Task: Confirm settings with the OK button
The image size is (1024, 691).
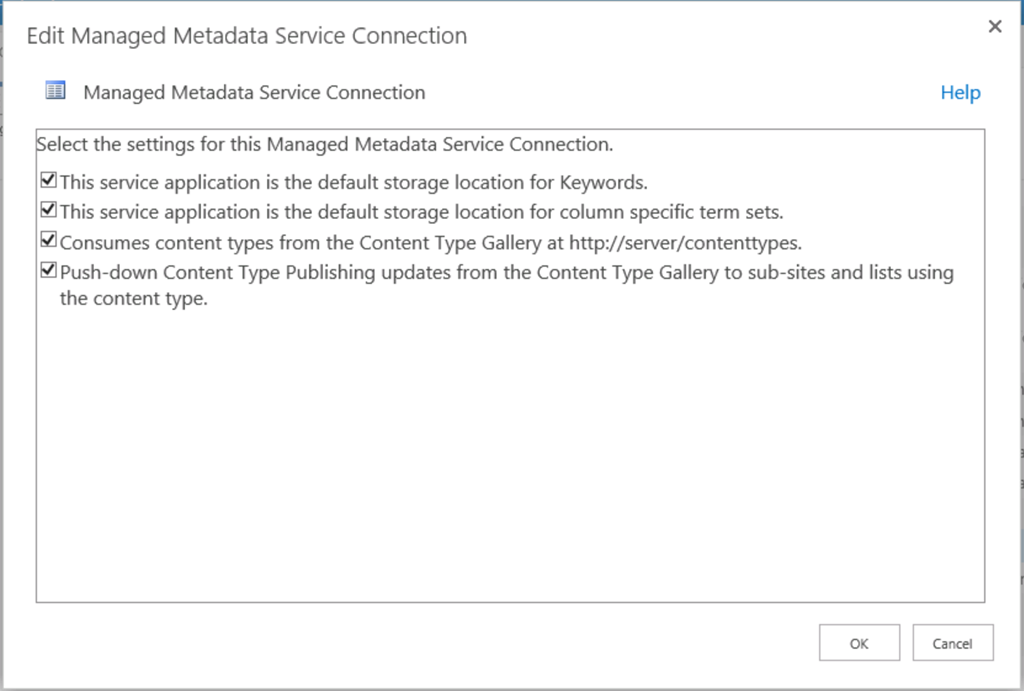Action: [859, 643]
